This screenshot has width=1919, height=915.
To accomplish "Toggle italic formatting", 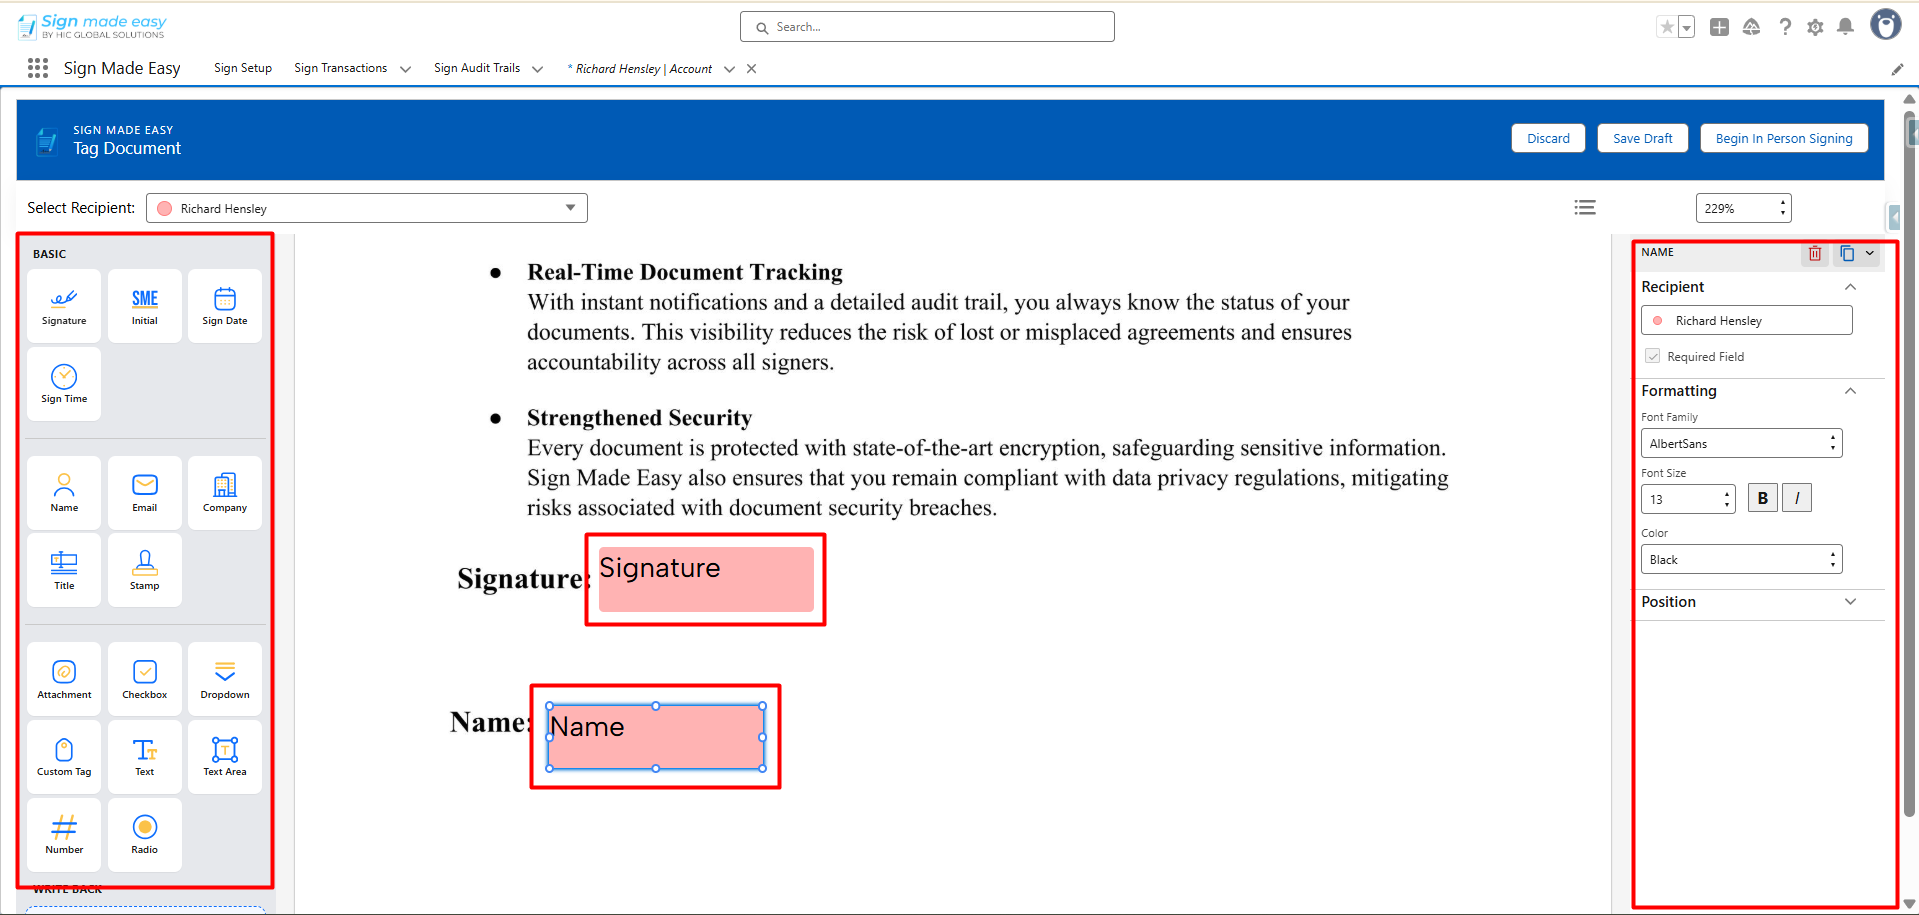I will point(1797,498).
